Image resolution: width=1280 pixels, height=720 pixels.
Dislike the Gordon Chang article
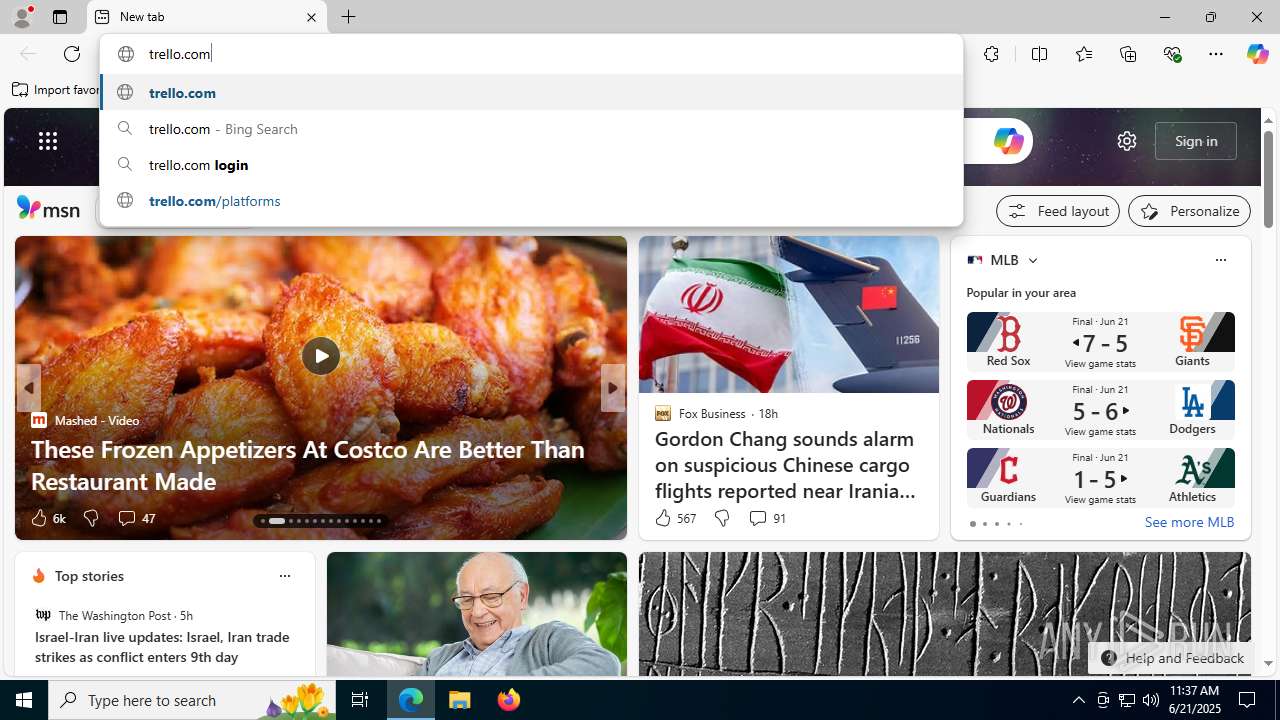721,518
